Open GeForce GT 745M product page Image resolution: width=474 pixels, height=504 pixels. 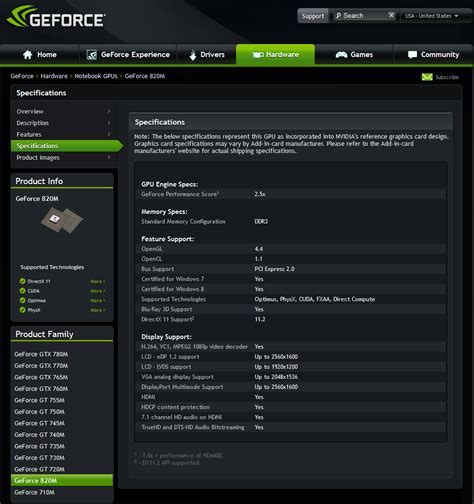click(x=39, y=423)
